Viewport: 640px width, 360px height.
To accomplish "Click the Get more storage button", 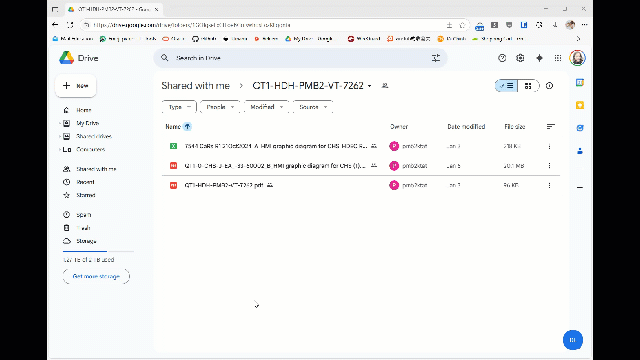I will coord(96,276).
